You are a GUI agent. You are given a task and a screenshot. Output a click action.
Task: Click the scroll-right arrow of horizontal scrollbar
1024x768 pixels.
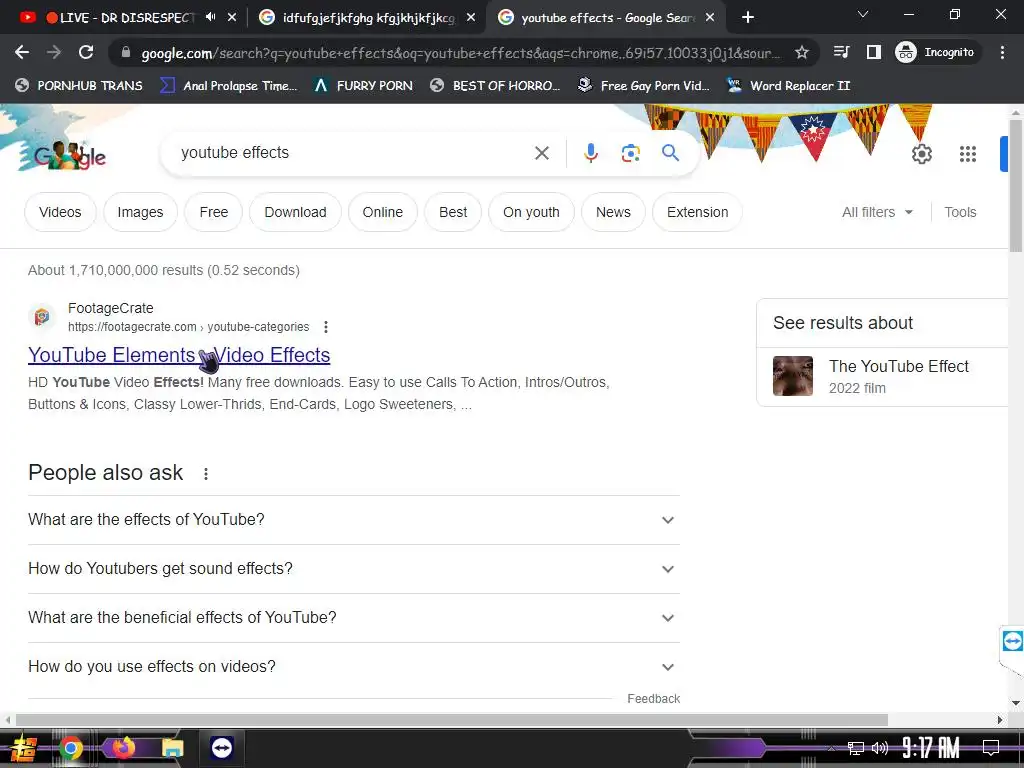click(999, 720)
